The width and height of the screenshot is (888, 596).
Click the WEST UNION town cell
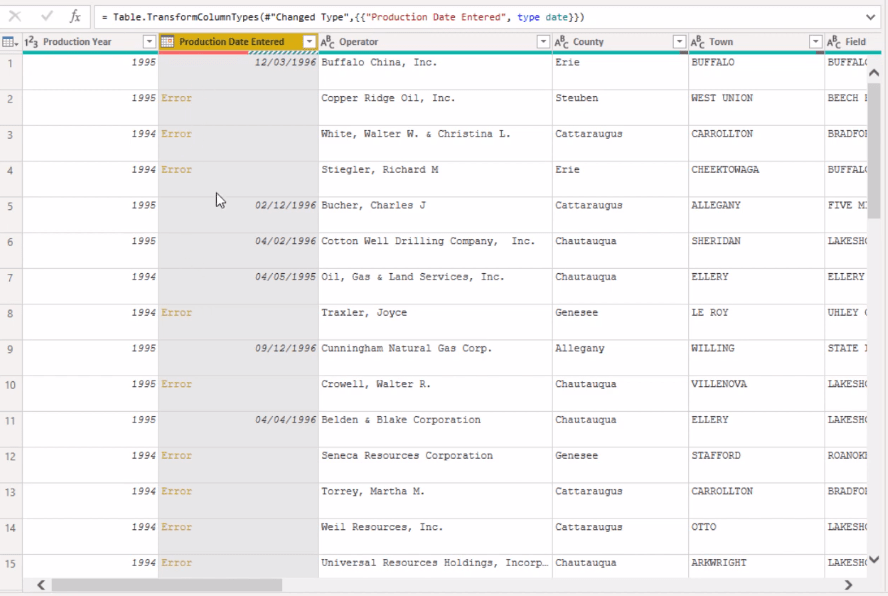point(756,107)
